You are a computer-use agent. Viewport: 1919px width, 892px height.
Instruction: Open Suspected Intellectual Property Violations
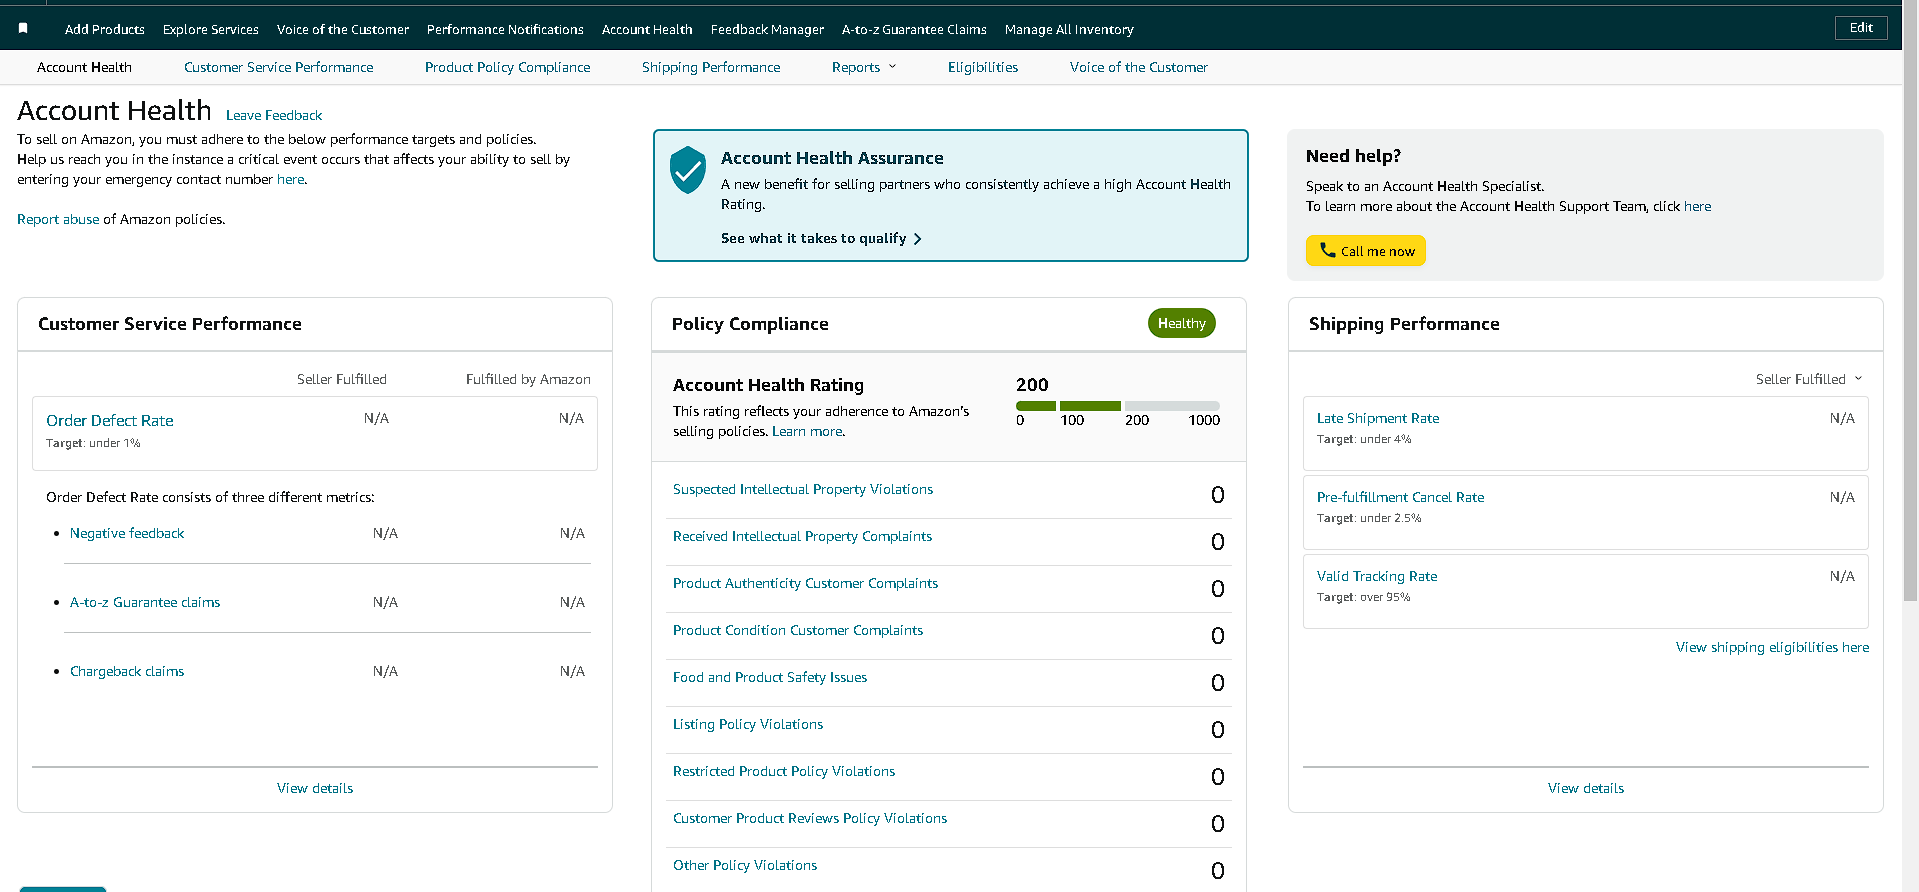[x=803, y=489]
